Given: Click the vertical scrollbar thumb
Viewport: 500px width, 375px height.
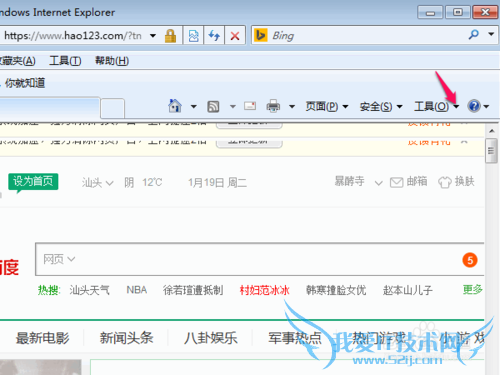Looking at the screenshot, I should pyautogui.click(x=491, y=151).
